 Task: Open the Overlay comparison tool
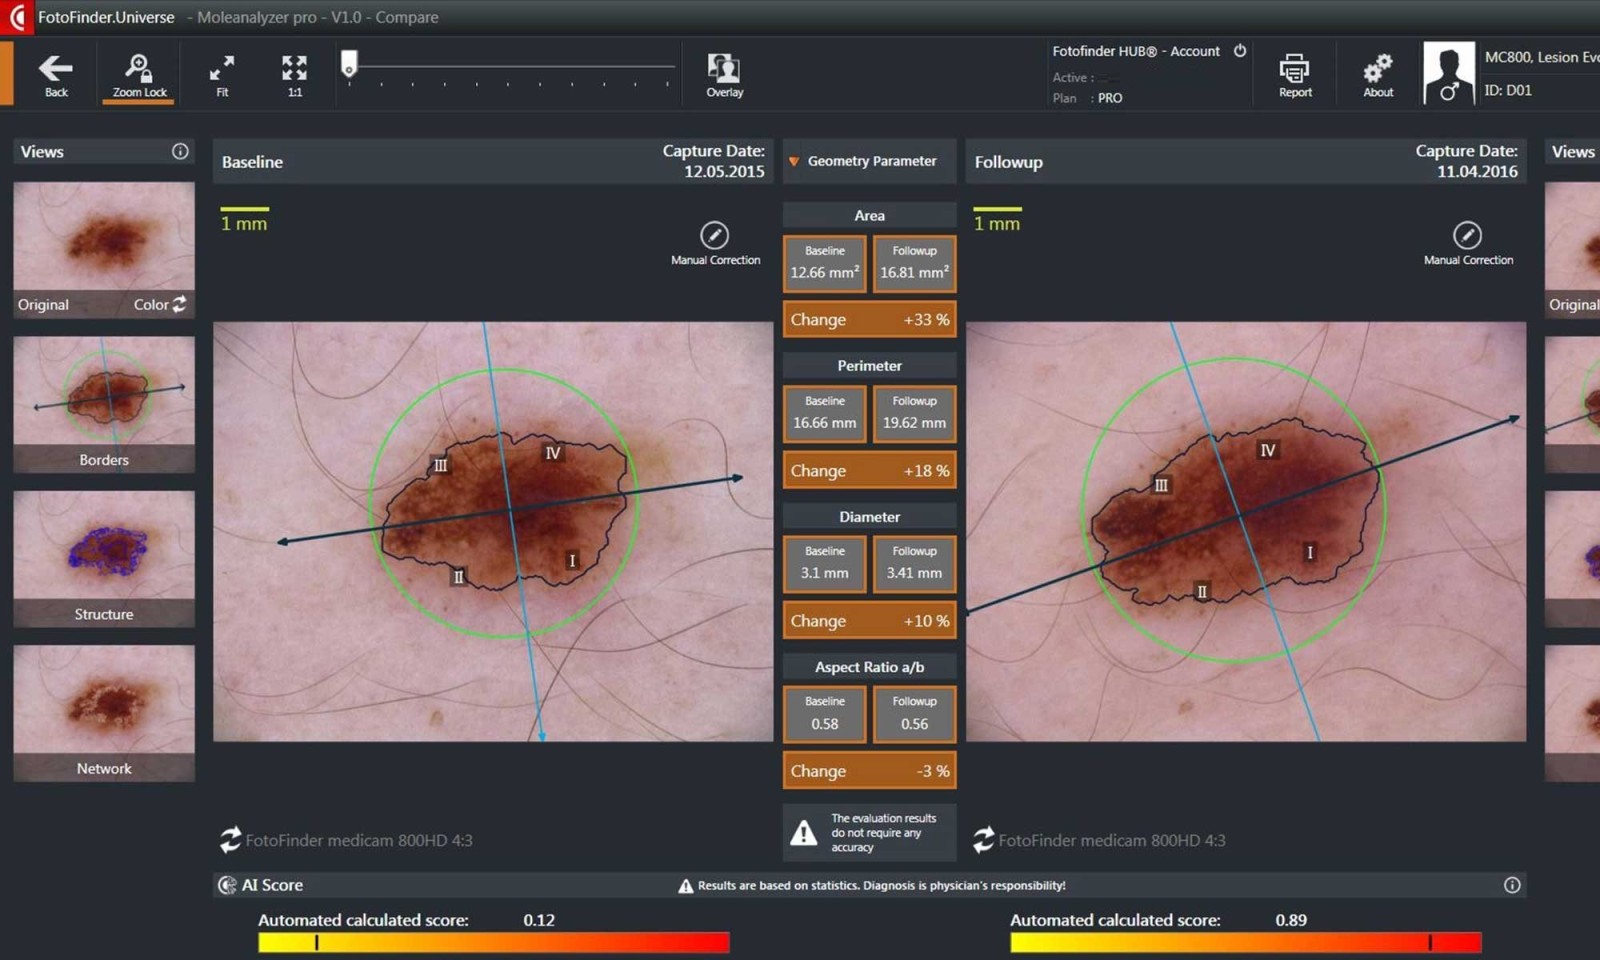pos(724,75)
